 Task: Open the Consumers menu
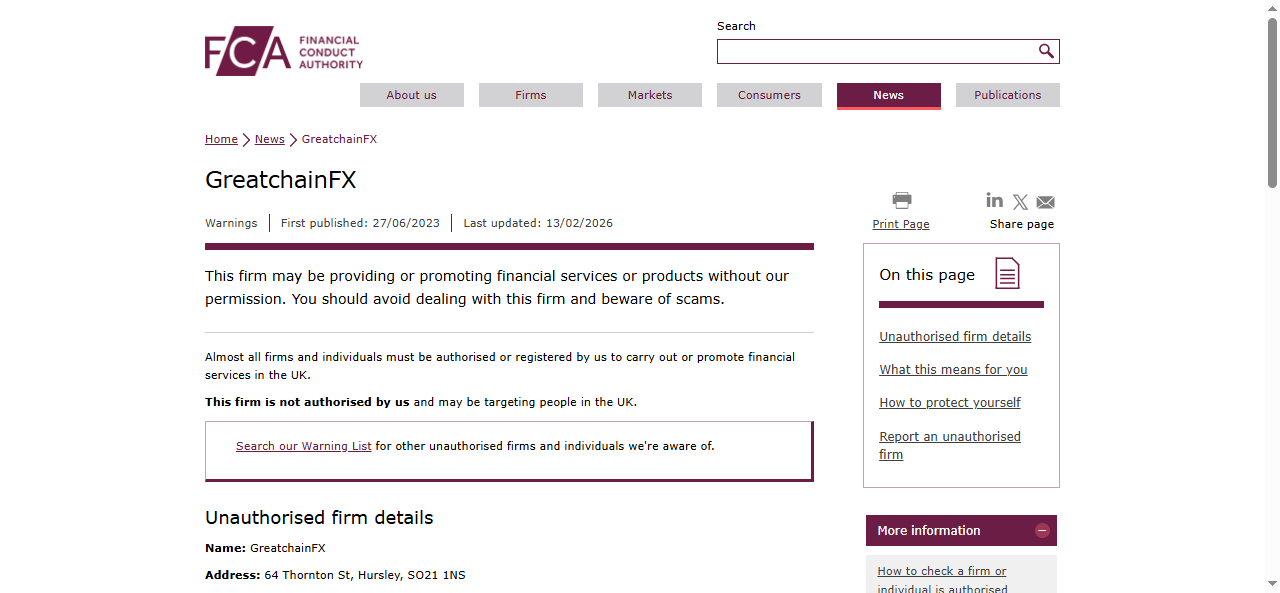pyautogui.click(x=769, y=95)
